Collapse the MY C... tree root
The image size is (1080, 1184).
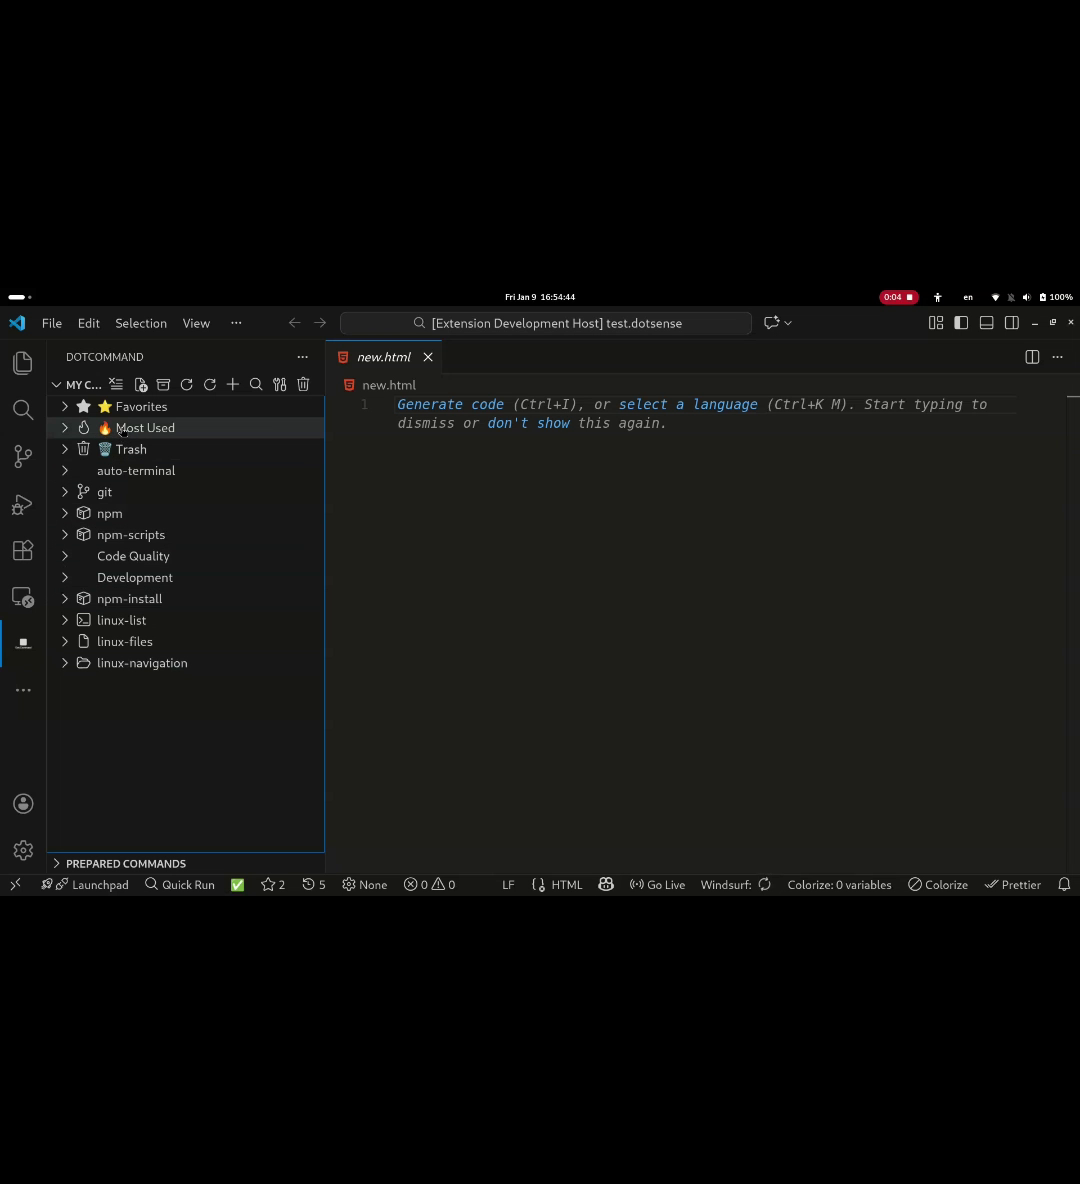point(56,384)
